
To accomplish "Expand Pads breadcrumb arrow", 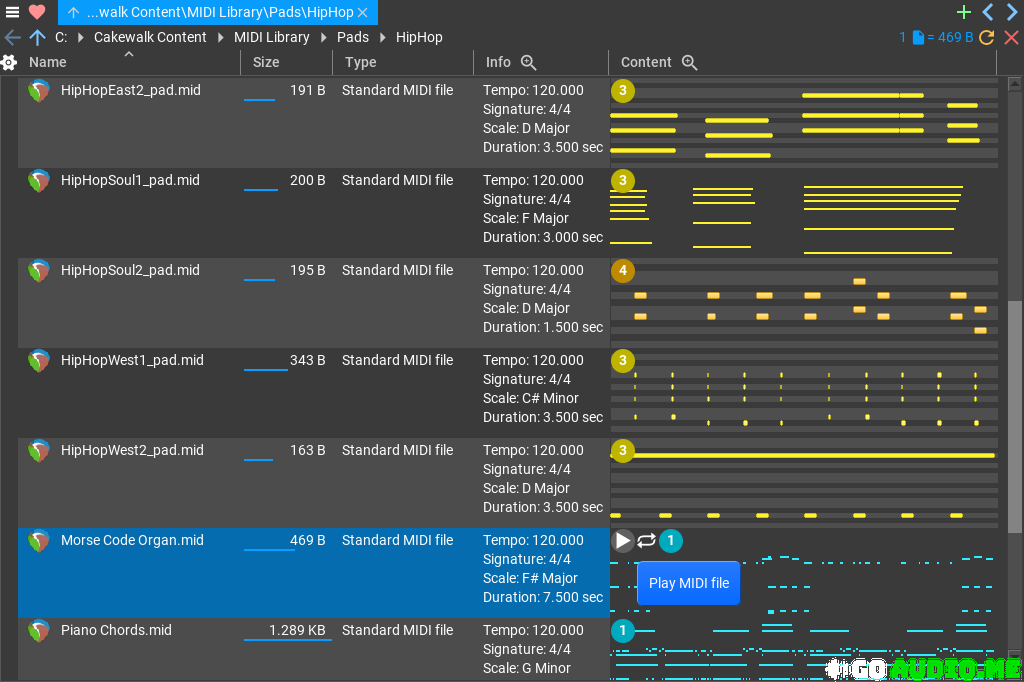I will pyautogui.click(x=383, y=37).
